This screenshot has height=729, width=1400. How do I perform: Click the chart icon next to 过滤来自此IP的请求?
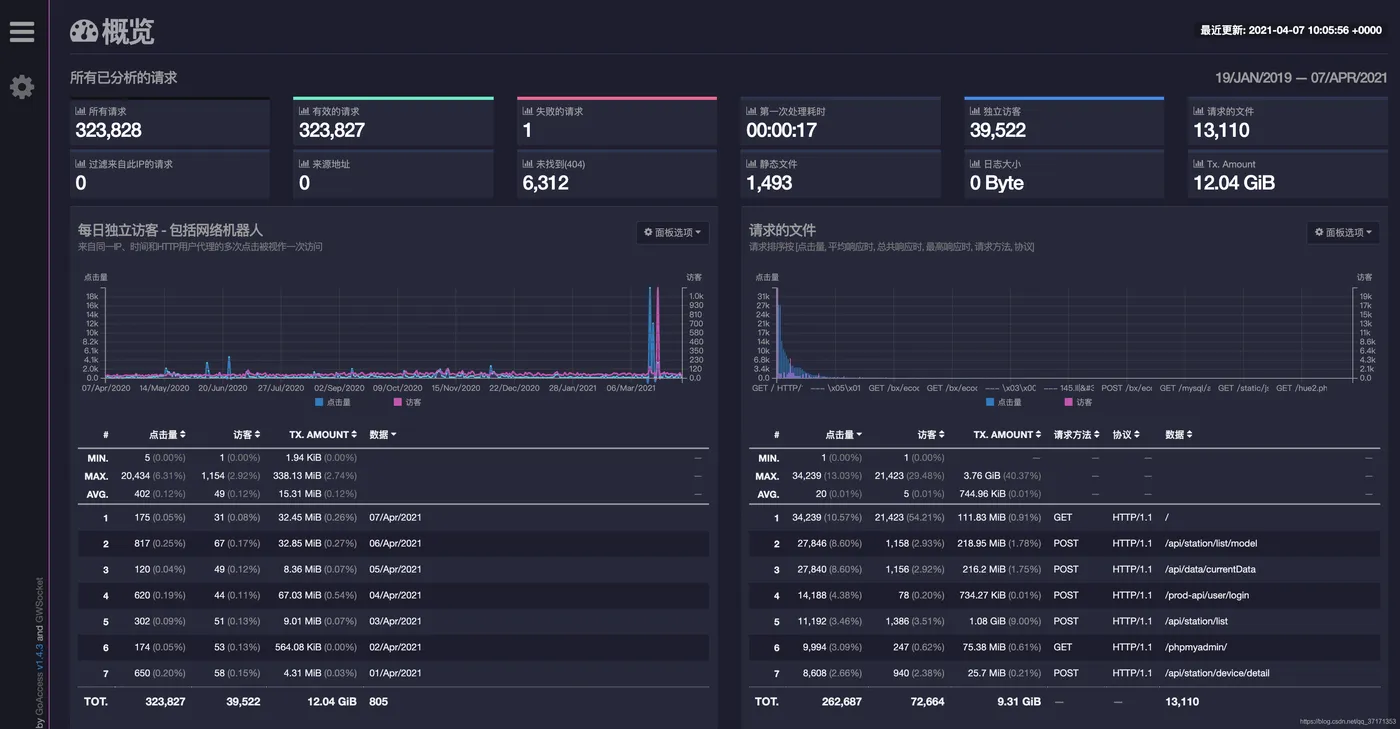click(81, 164)
